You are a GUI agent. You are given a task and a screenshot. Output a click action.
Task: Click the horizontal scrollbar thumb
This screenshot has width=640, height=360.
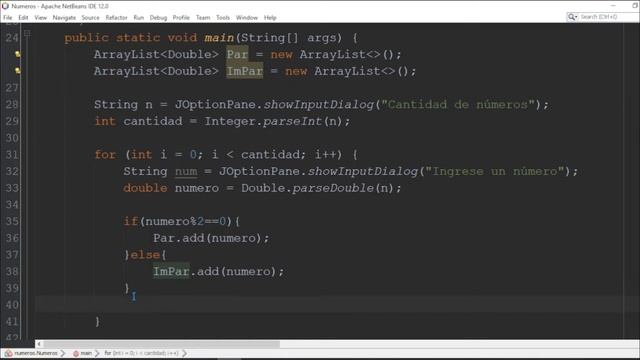tap(162, 344)
